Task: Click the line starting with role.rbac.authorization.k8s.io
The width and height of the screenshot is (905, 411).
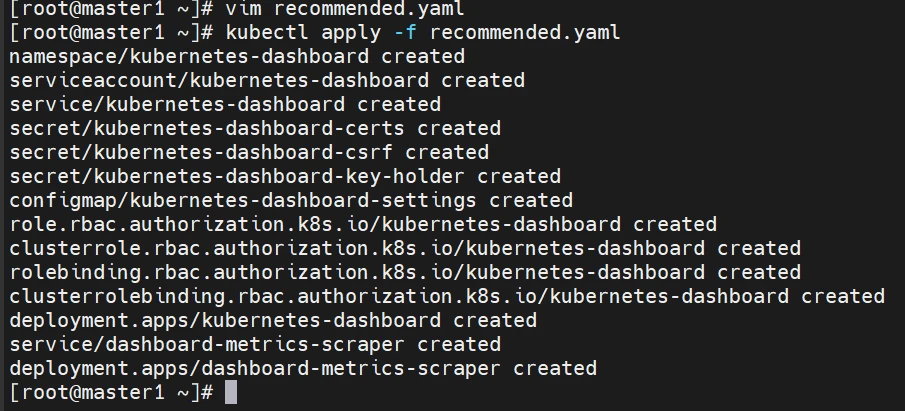Action: (x=363, y=224)
